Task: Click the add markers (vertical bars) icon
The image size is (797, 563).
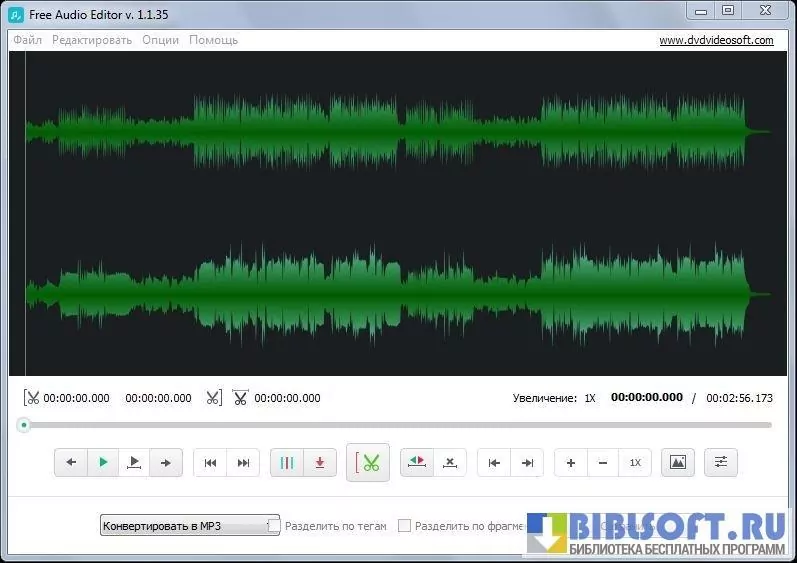Action: point(287,463)
